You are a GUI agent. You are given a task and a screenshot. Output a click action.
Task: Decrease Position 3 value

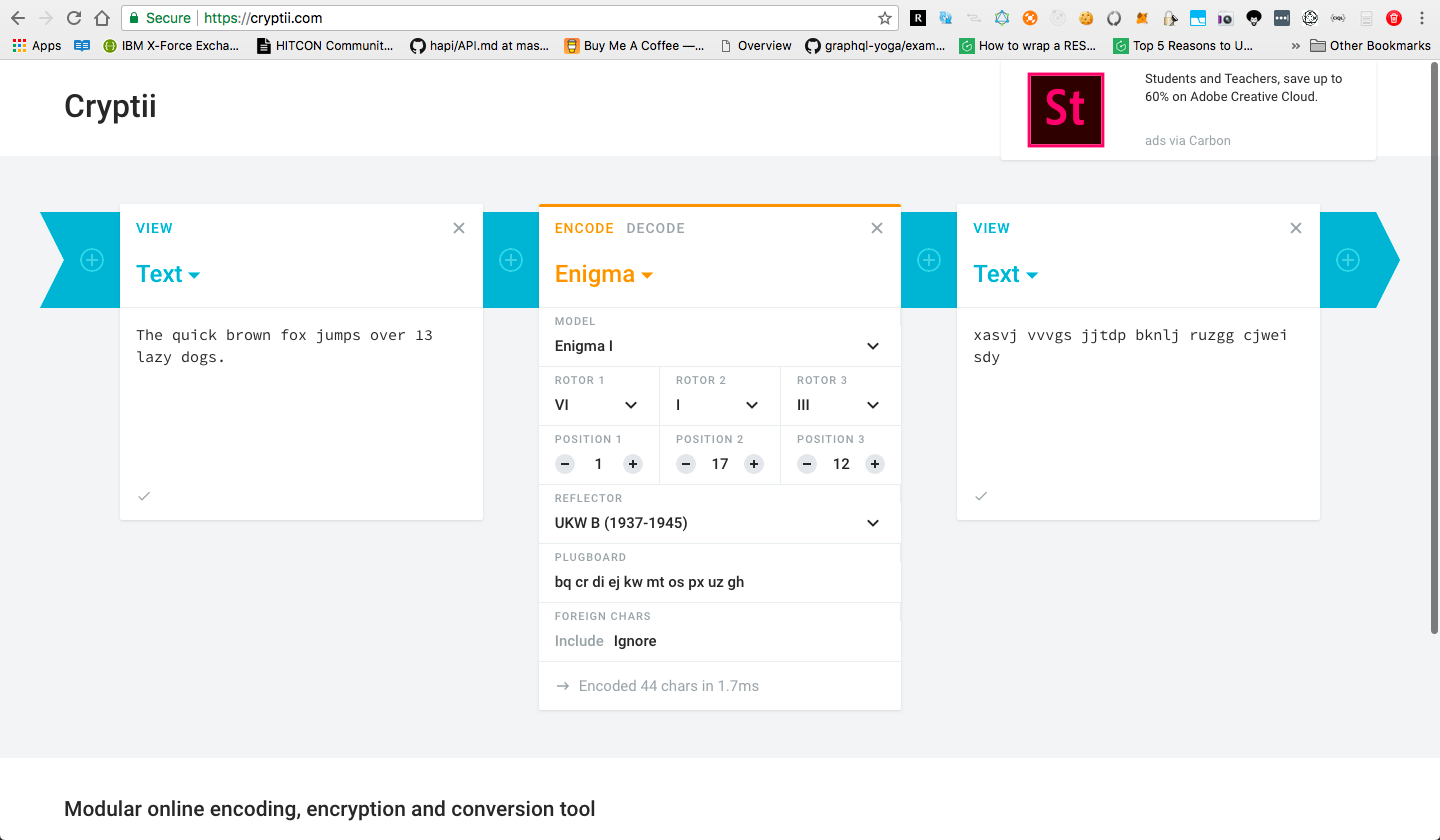[807, 464]
